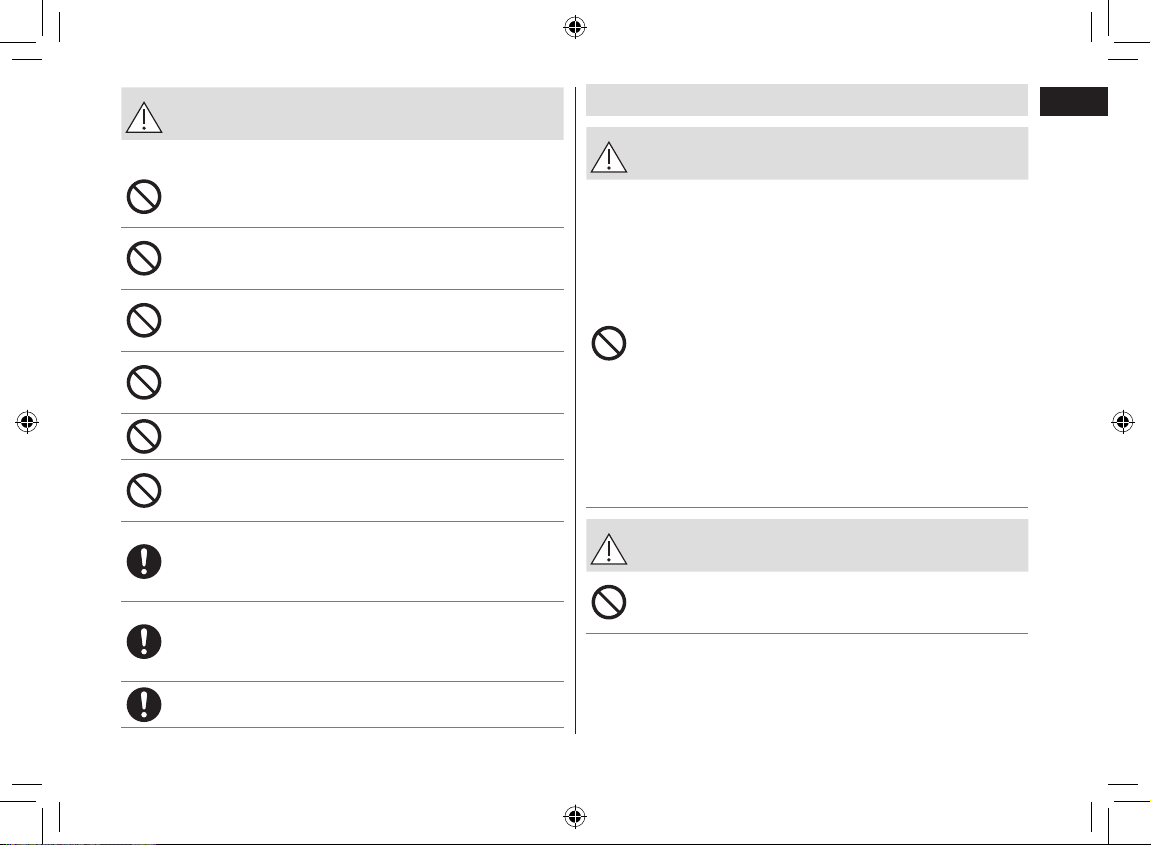Click the bottom prohibition icon in right column
The width and height of the screenshot is (1151, 845).
click(609, 602)
